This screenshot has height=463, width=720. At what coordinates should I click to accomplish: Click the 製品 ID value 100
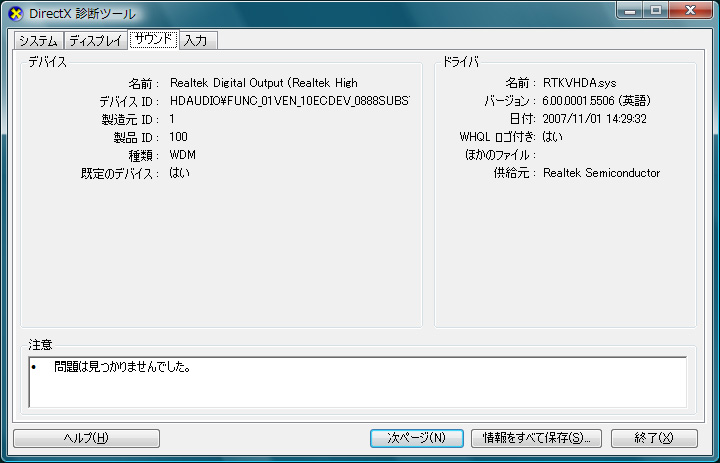[179, 137]
